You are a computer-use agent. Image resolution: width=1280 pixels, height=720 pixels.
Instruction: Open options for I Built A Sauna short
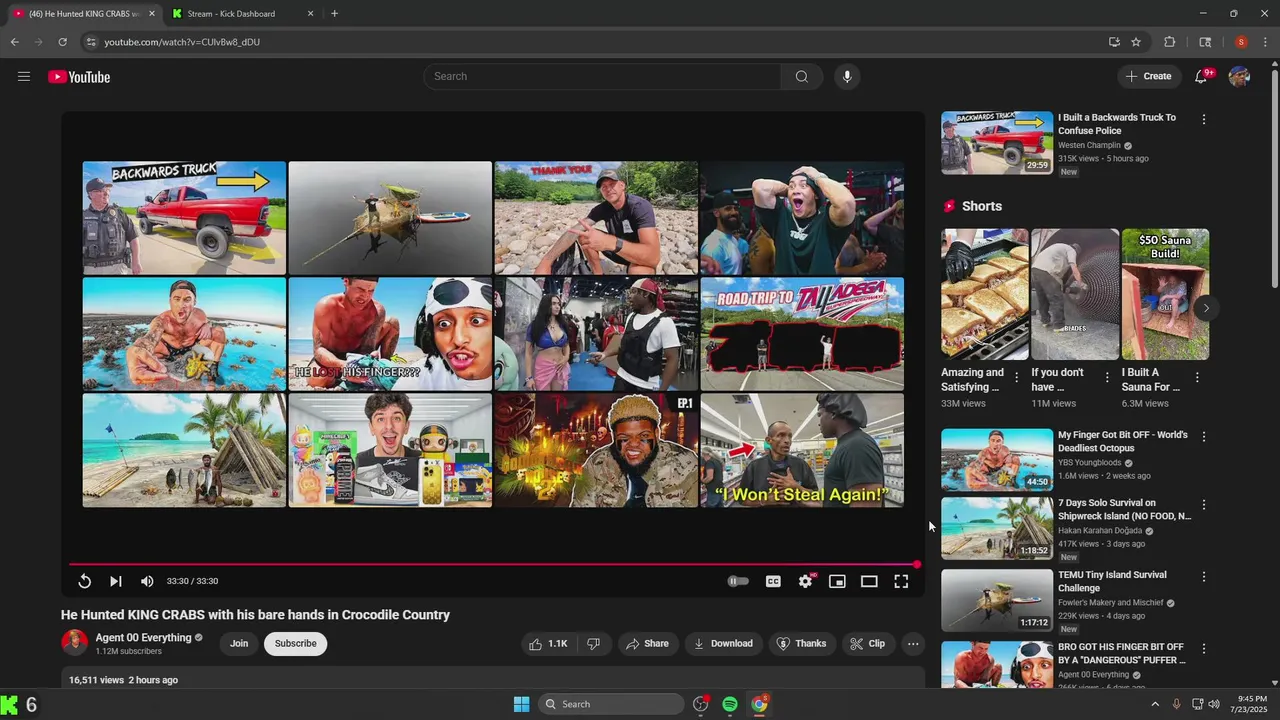[1197, 377]
